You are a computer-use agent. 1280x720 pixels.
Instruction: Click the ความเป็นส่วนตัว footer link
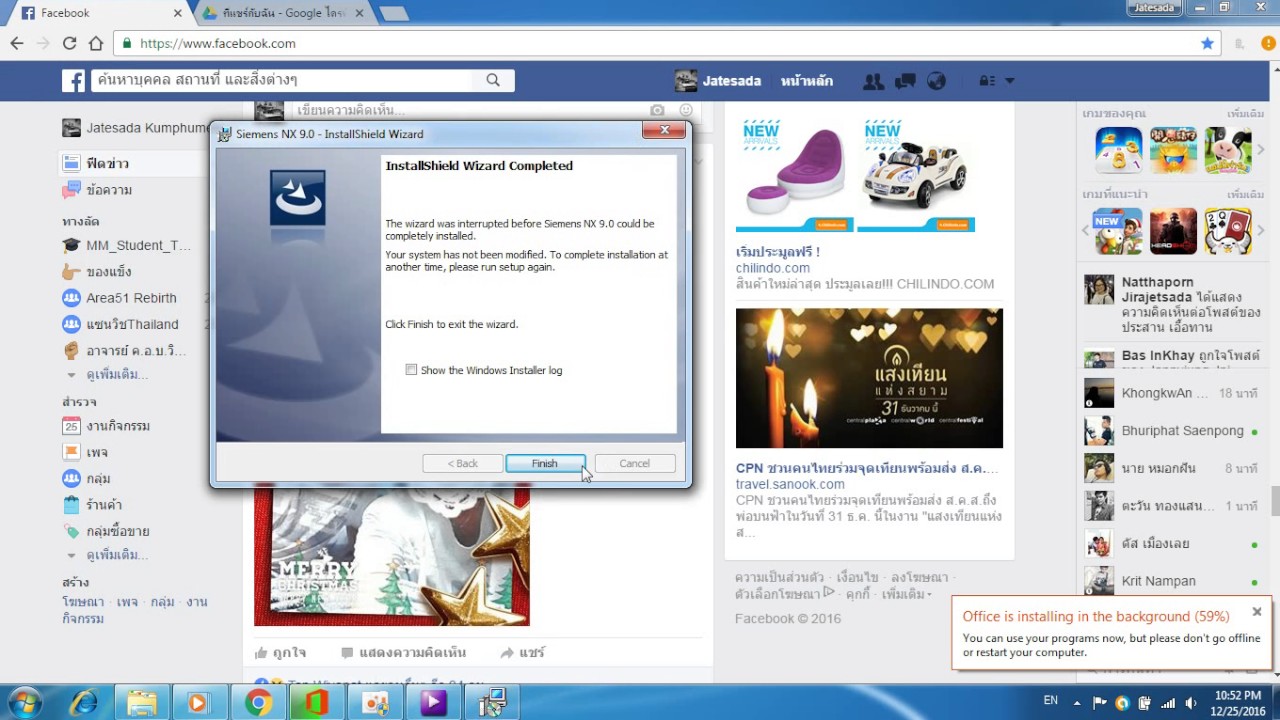tap(780, 578)
